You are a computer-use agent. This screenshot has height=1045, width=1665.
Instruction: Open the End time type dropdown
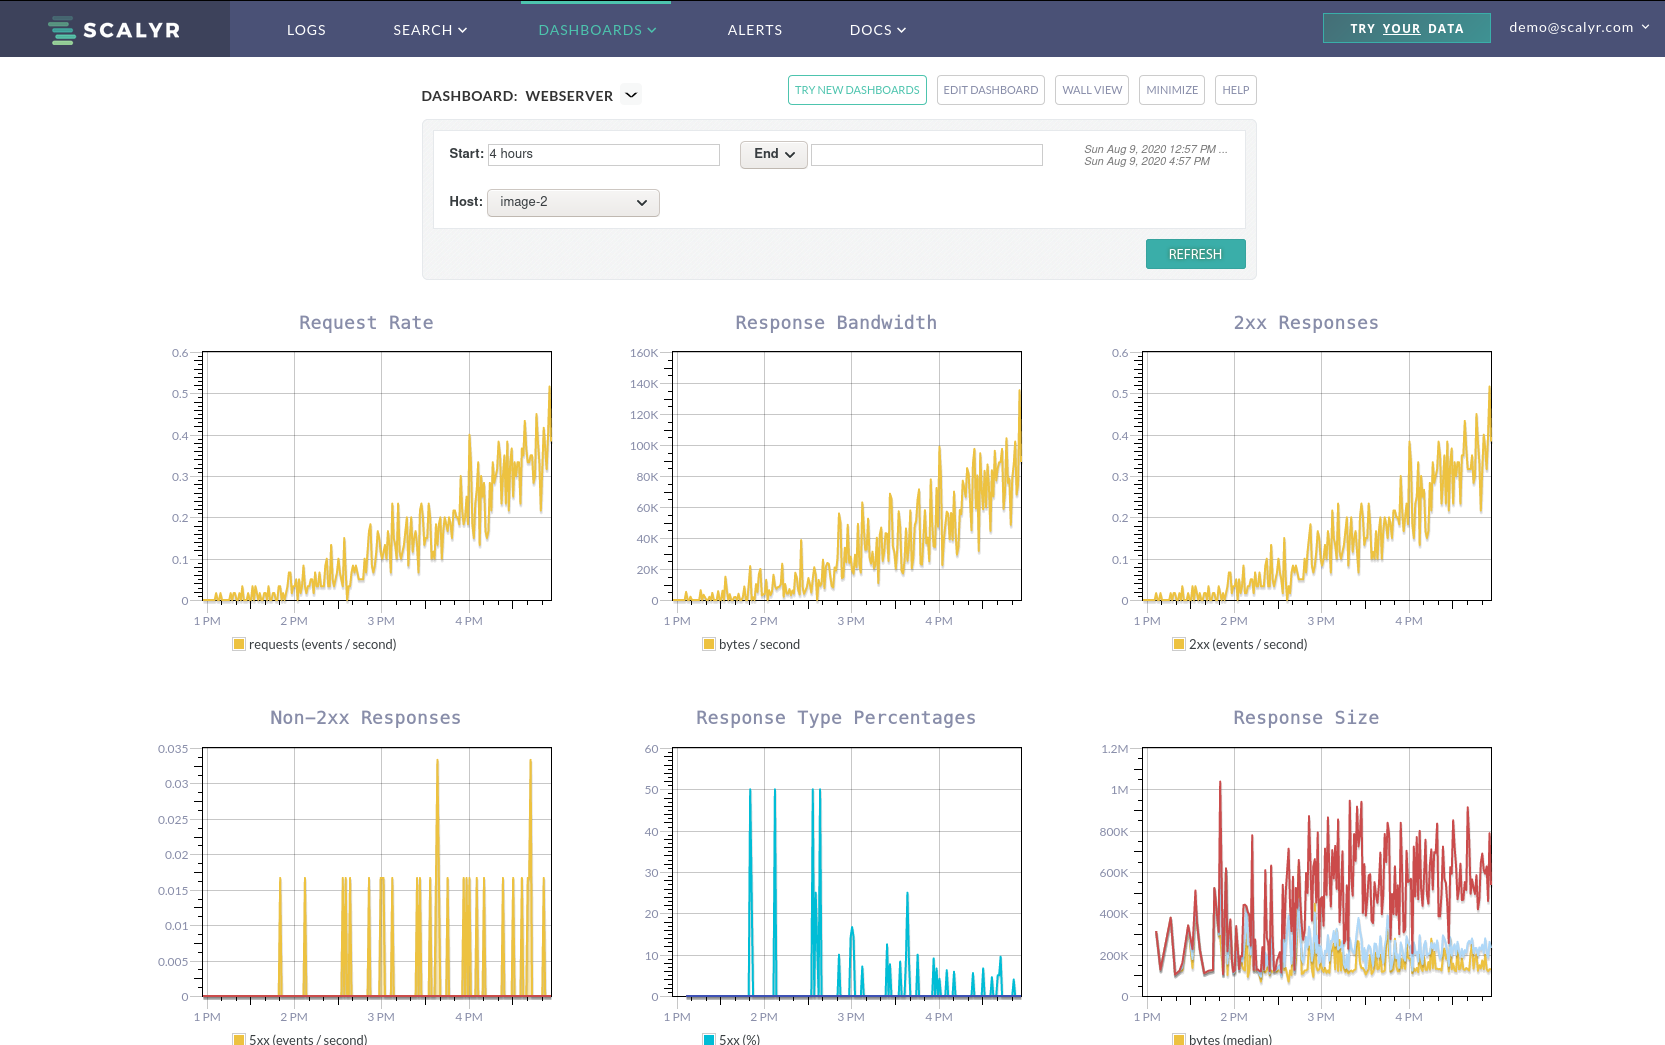(x=773, y=154)
